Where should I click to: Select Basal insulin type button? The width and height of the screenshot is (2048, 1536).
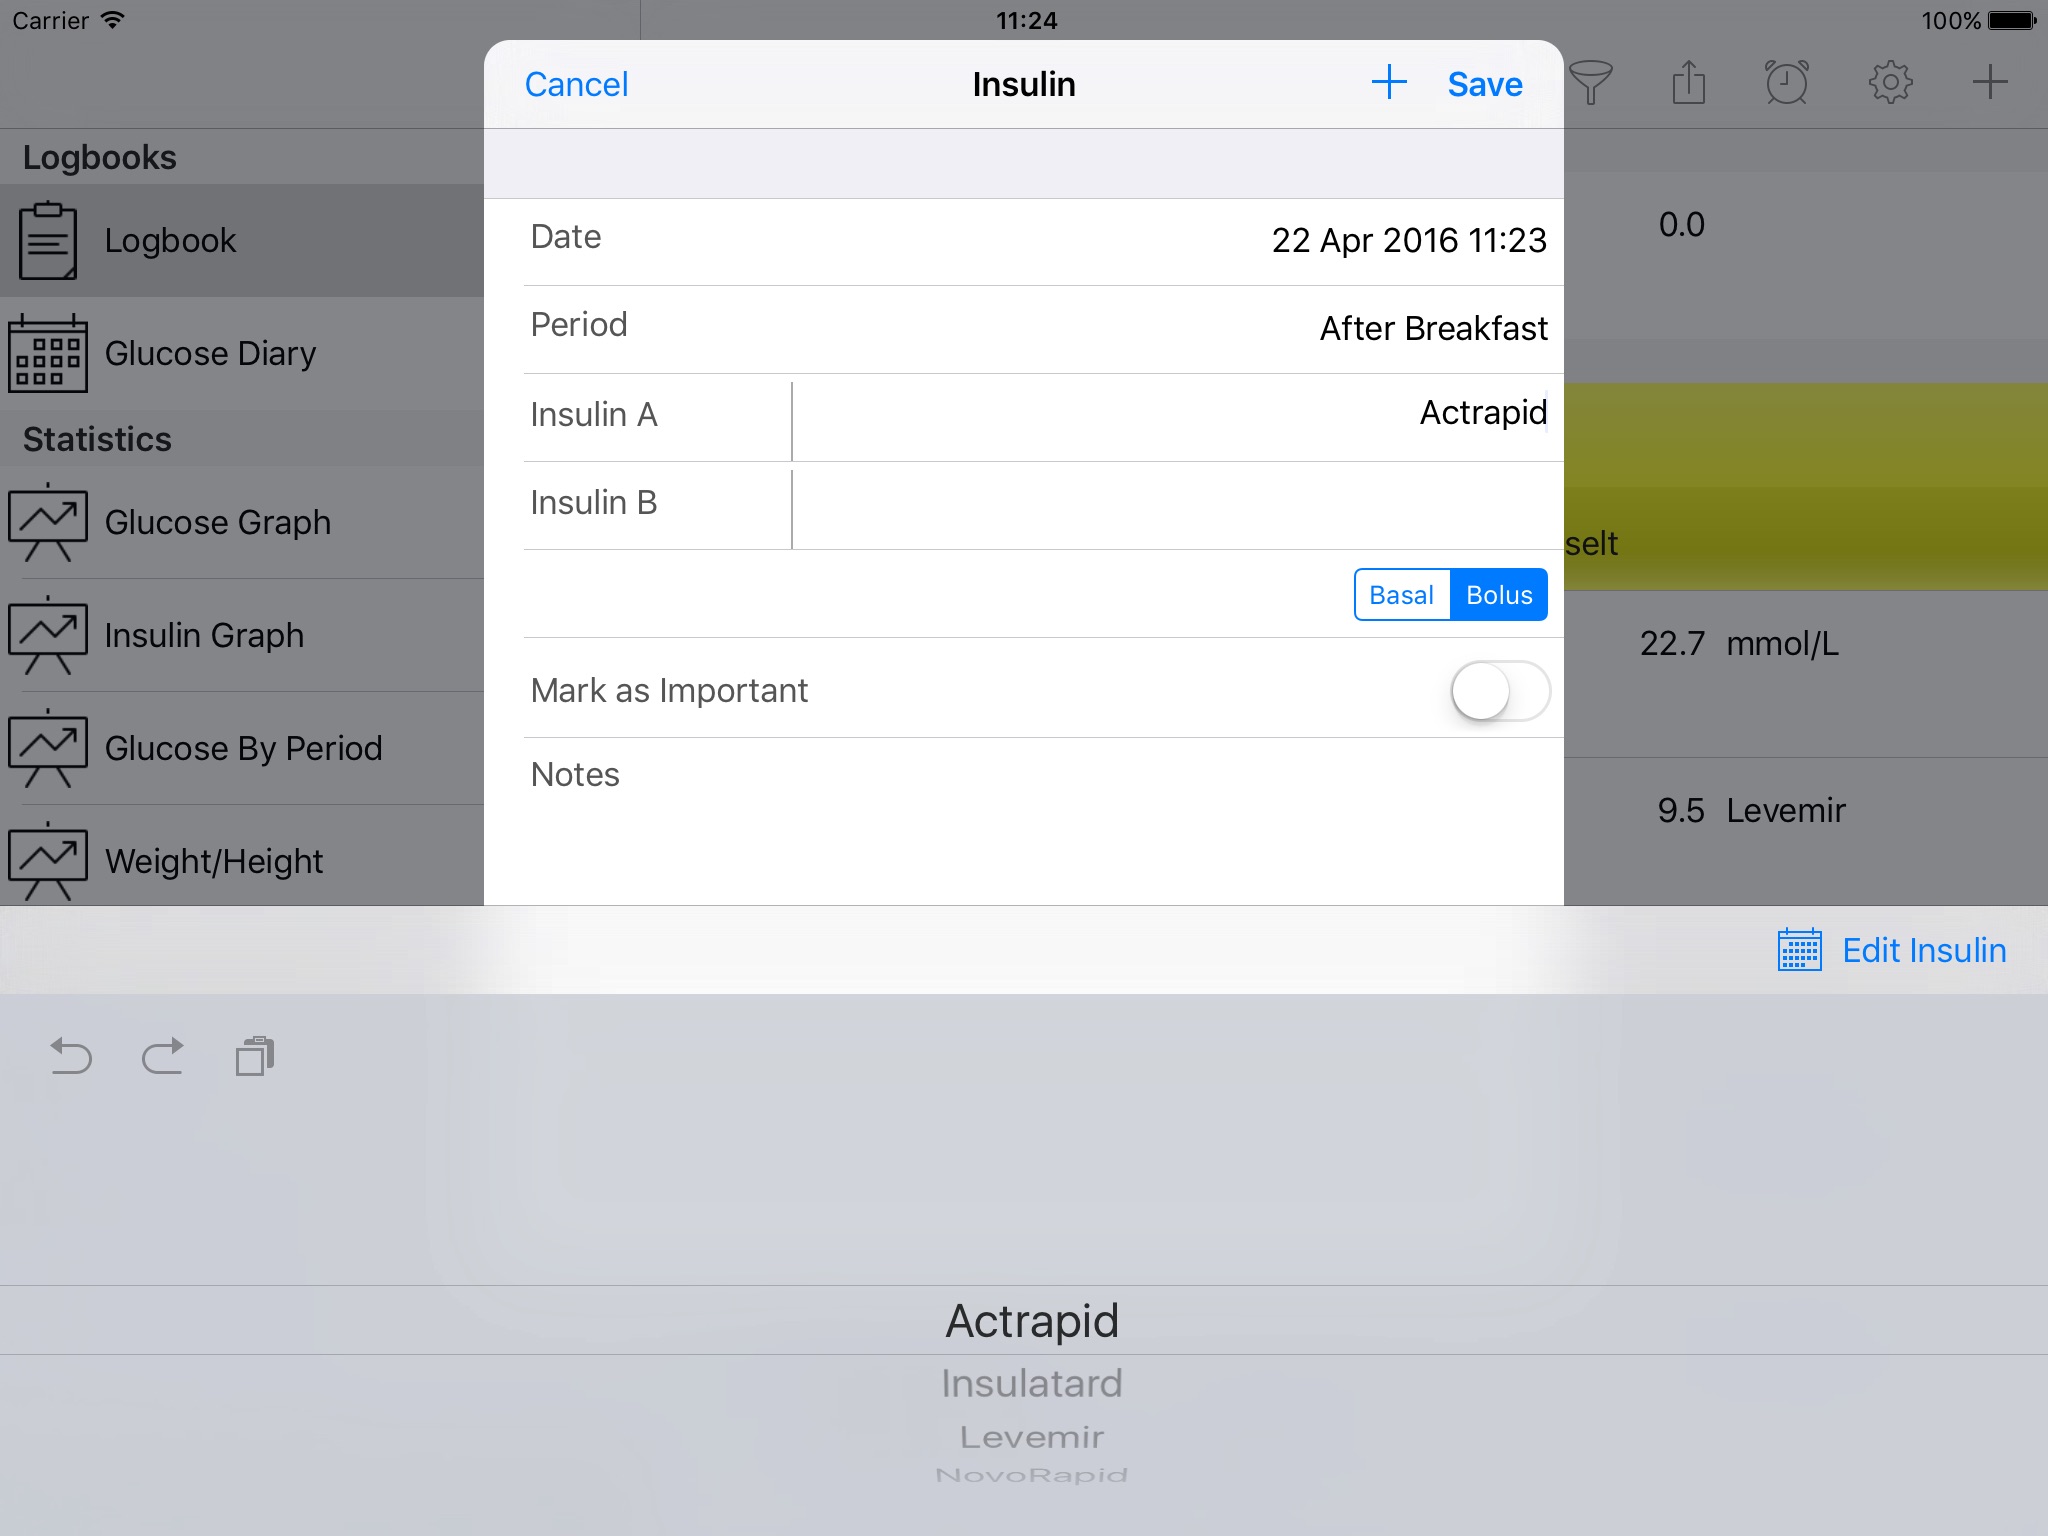(1400, 595)
